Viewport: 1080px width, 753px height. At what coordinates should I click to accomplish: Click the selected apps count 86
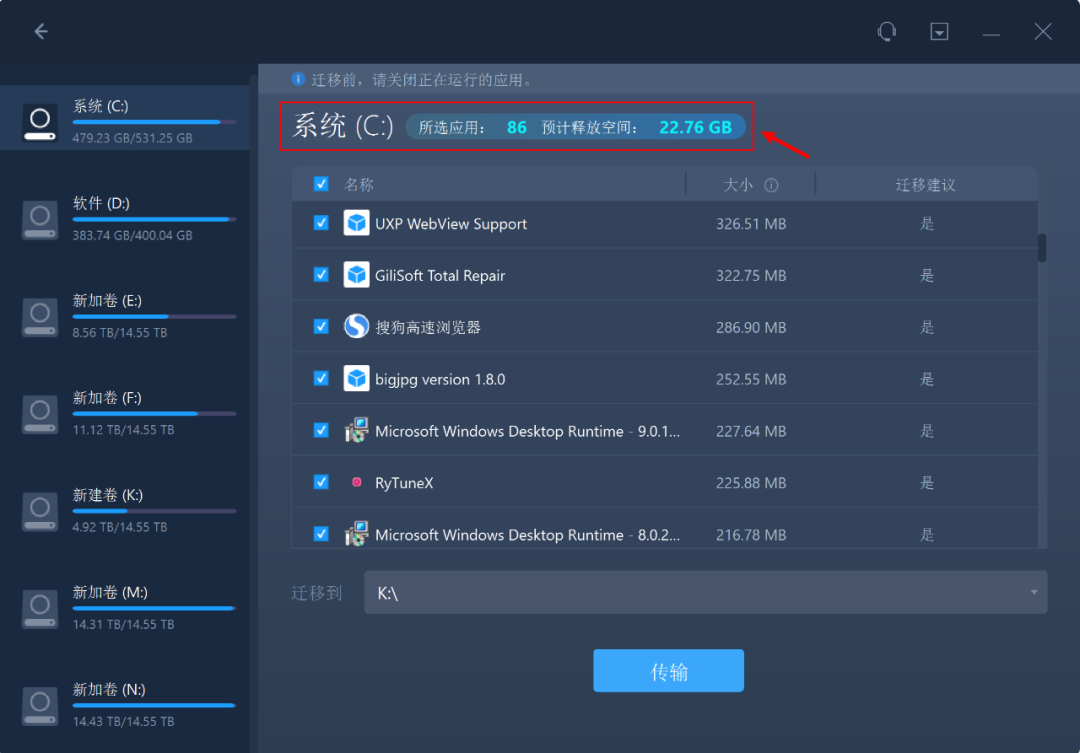(x=517, y=127)
